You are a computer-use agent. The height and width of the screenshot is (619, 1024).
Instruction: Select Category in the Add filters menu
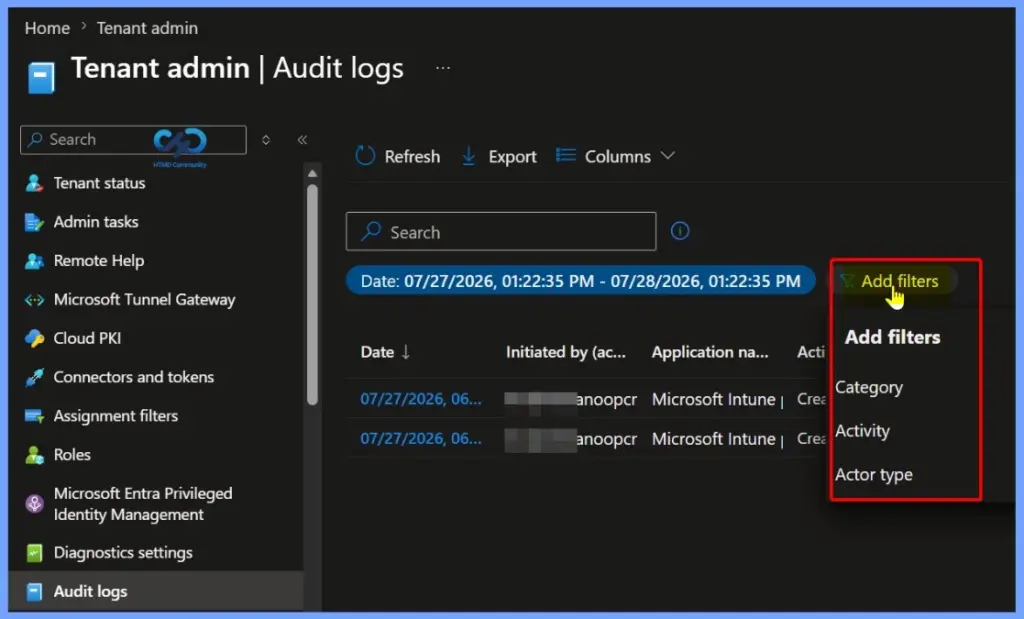[x=869, y=387]
